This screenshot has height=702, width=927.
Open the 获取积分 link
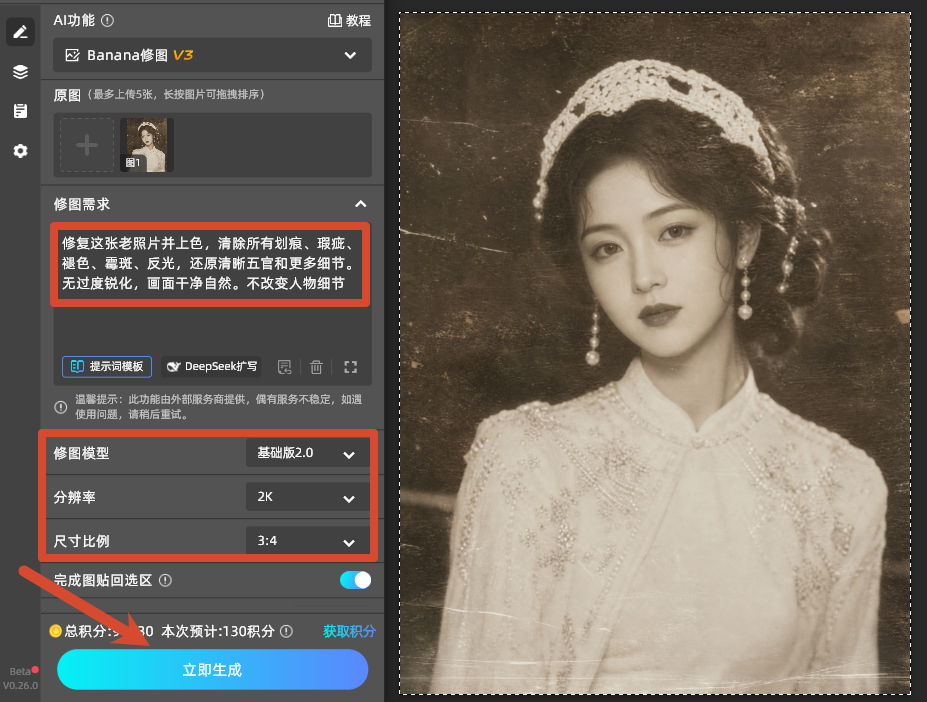349,631
